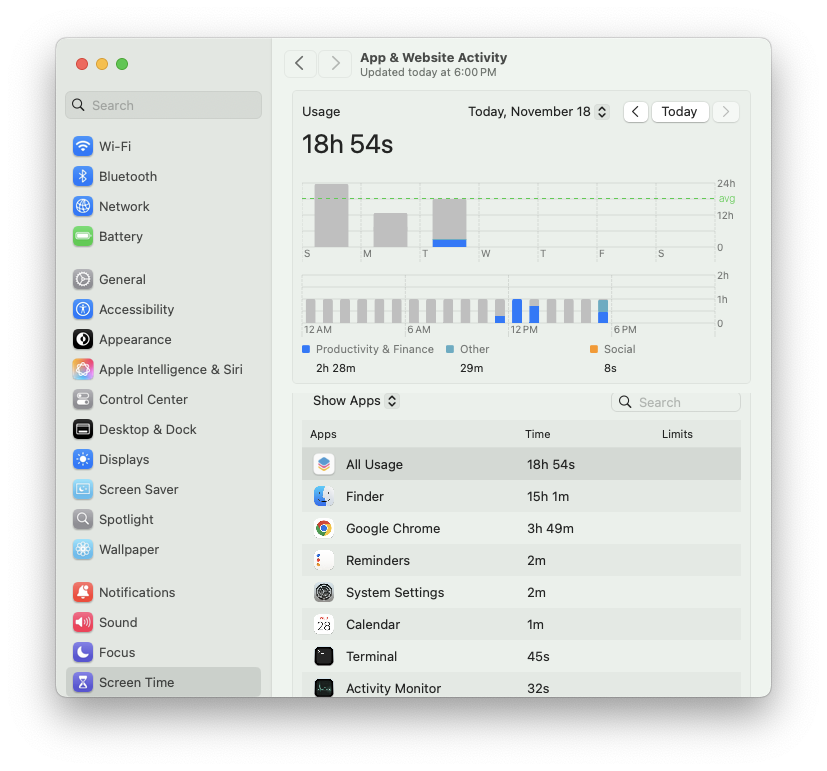Click Activity Monitor time value 32s
The width and height of the screenshot is (827, 771).
(x=538, y=688)
